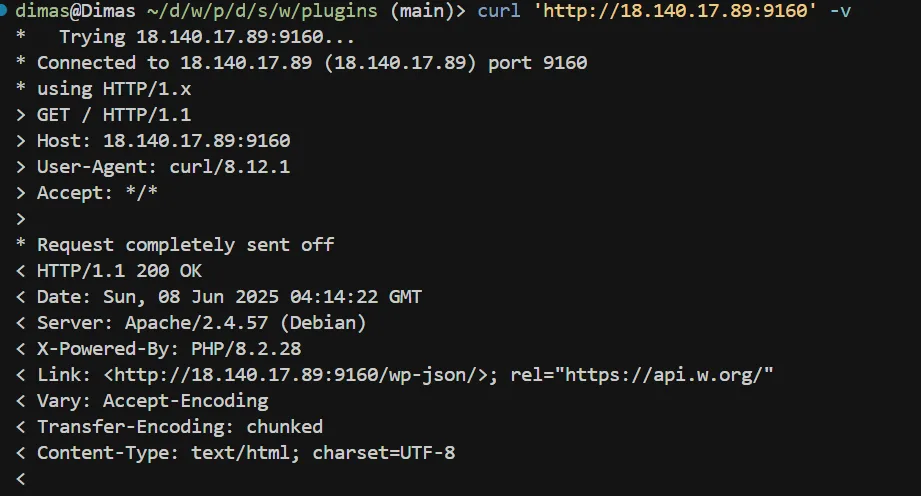Viewport: 921px width, 496px height.
Task: Click the Apache/2.4.57 (Debian) server value
Action: point(246,323)
